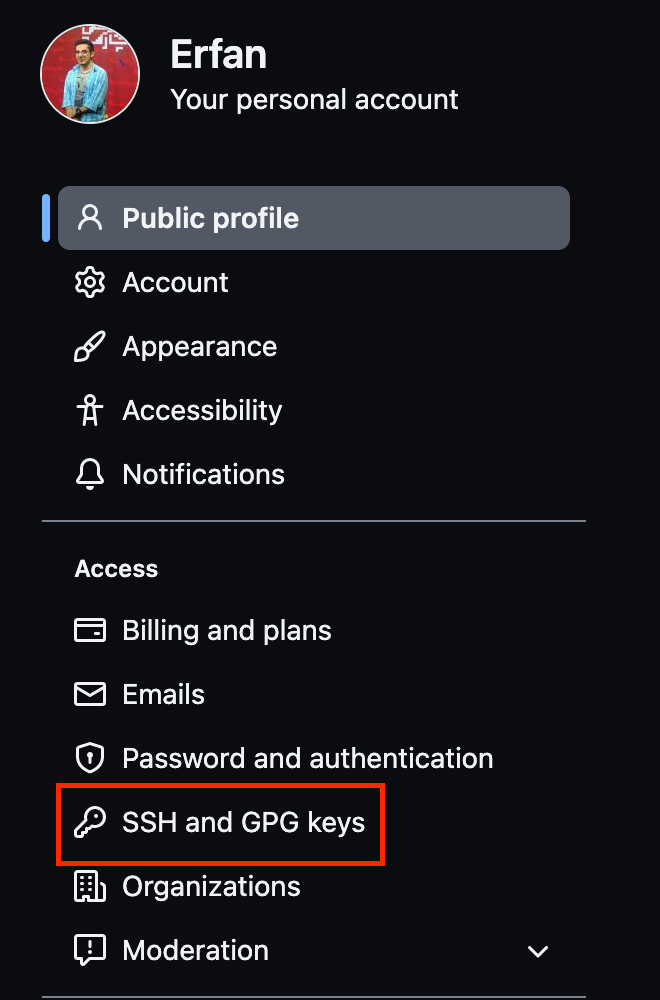This screenshot has width=660, height=1000.
Task: Click the person icon on Public profile
Action: [89, 217]
